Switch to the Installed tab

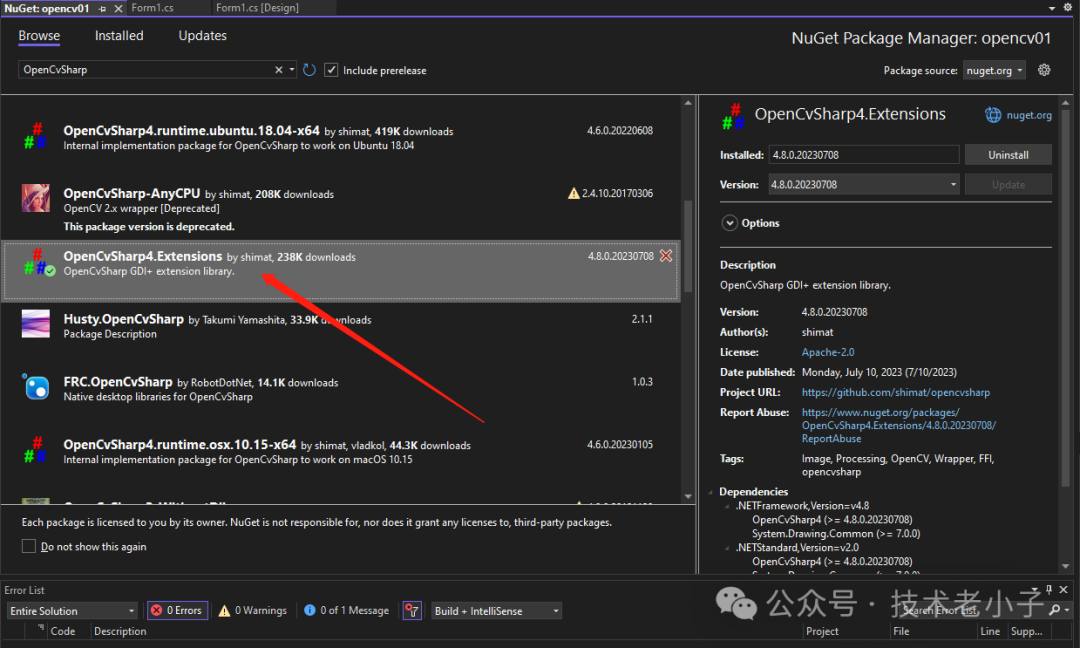click(x=119, y=36)
